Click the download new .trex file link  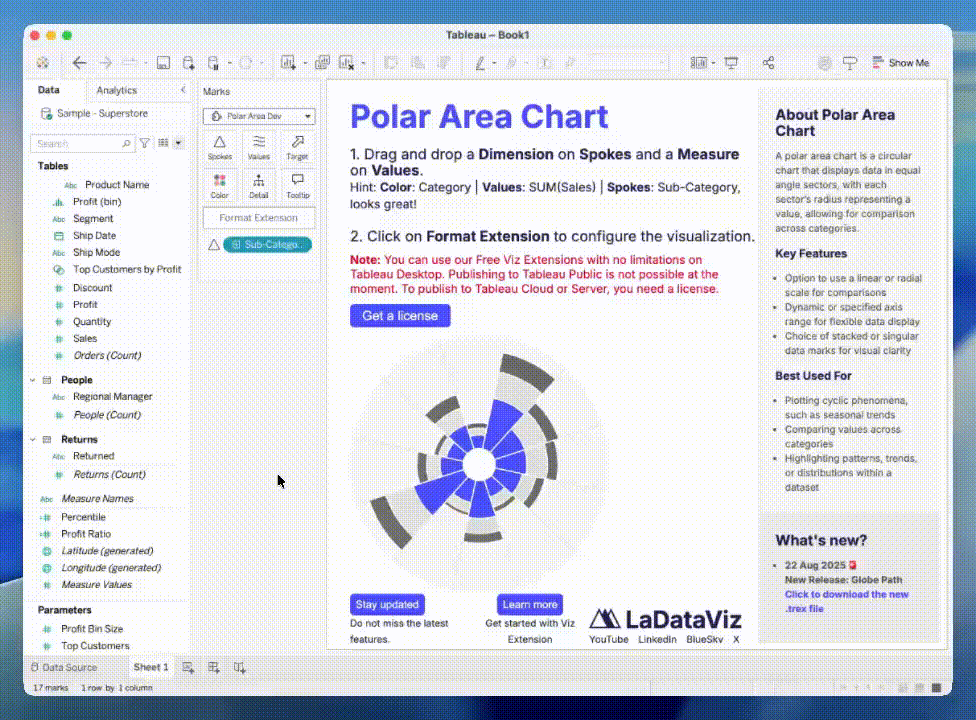(x=847, y=601)
